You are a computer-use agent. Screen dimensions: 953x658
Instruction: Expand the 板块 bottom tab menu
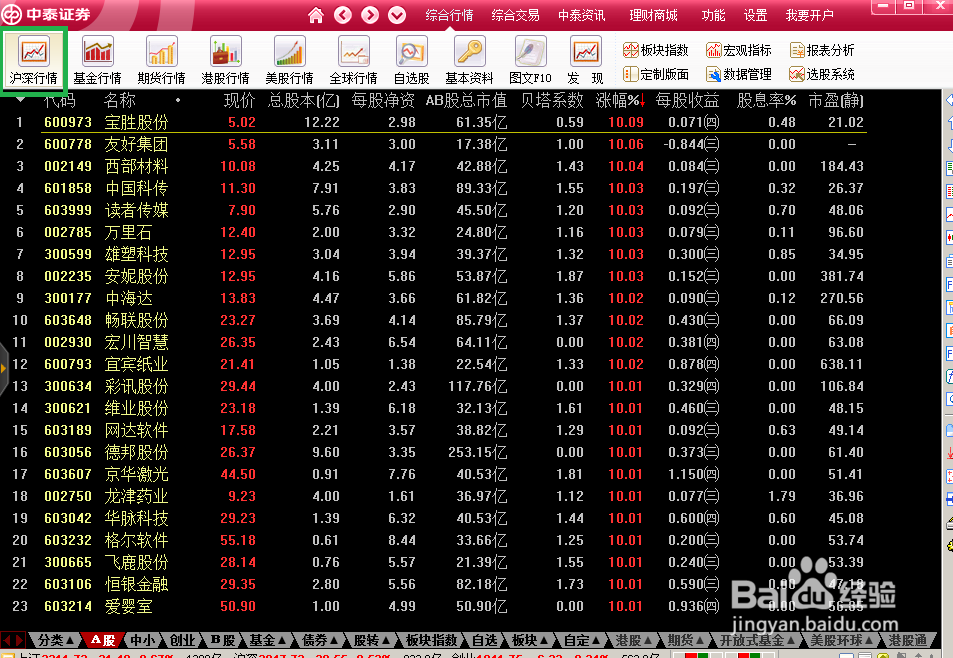tap(530, 640)
